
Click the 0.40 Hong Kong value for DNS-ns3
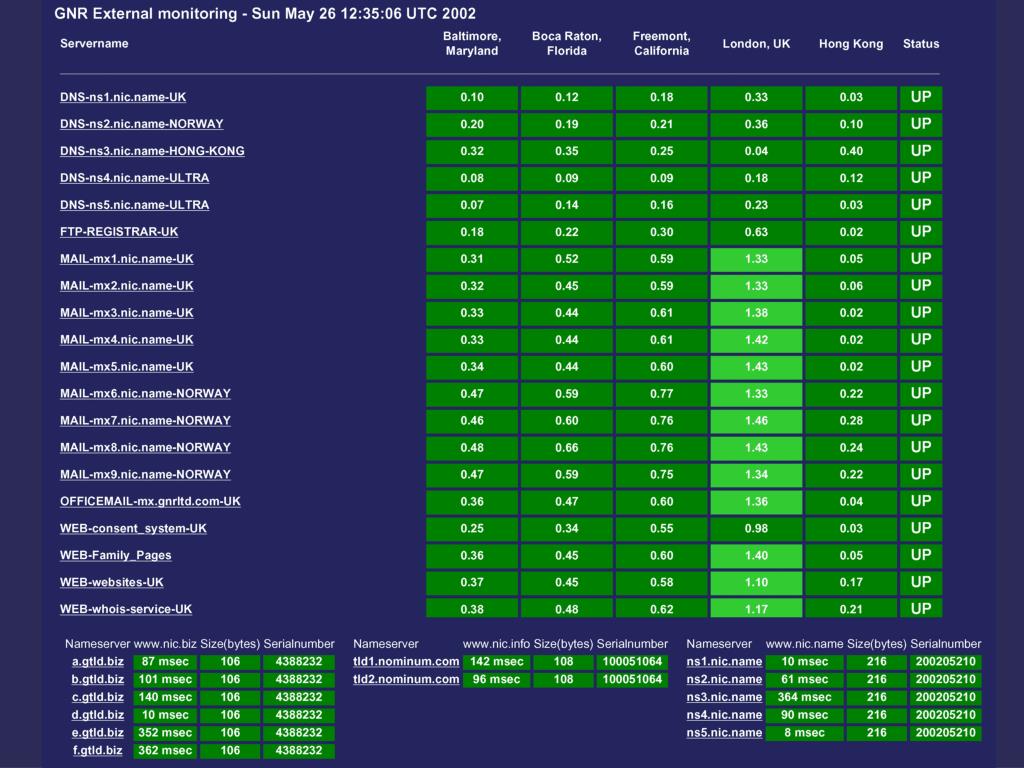tap(851, 151)
